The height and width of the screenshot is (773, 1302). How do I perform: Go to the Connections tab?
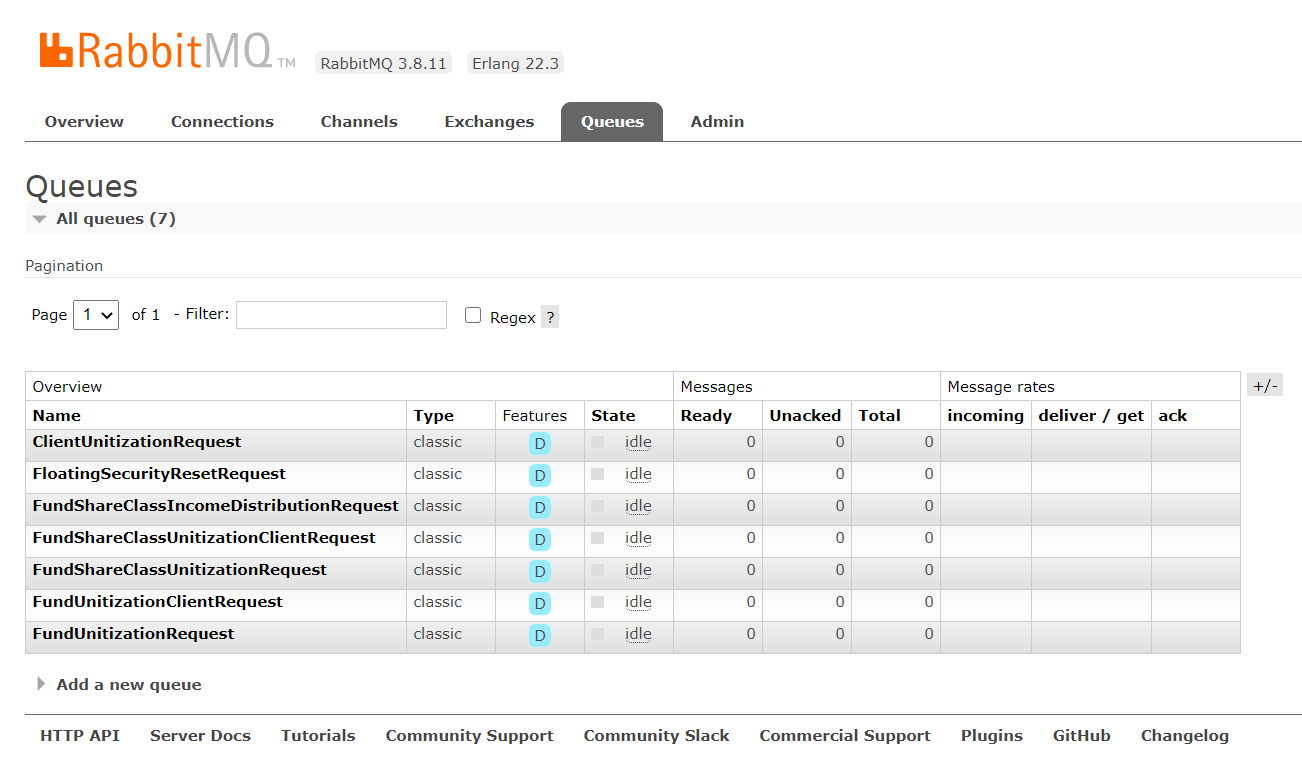pos(222,122)
